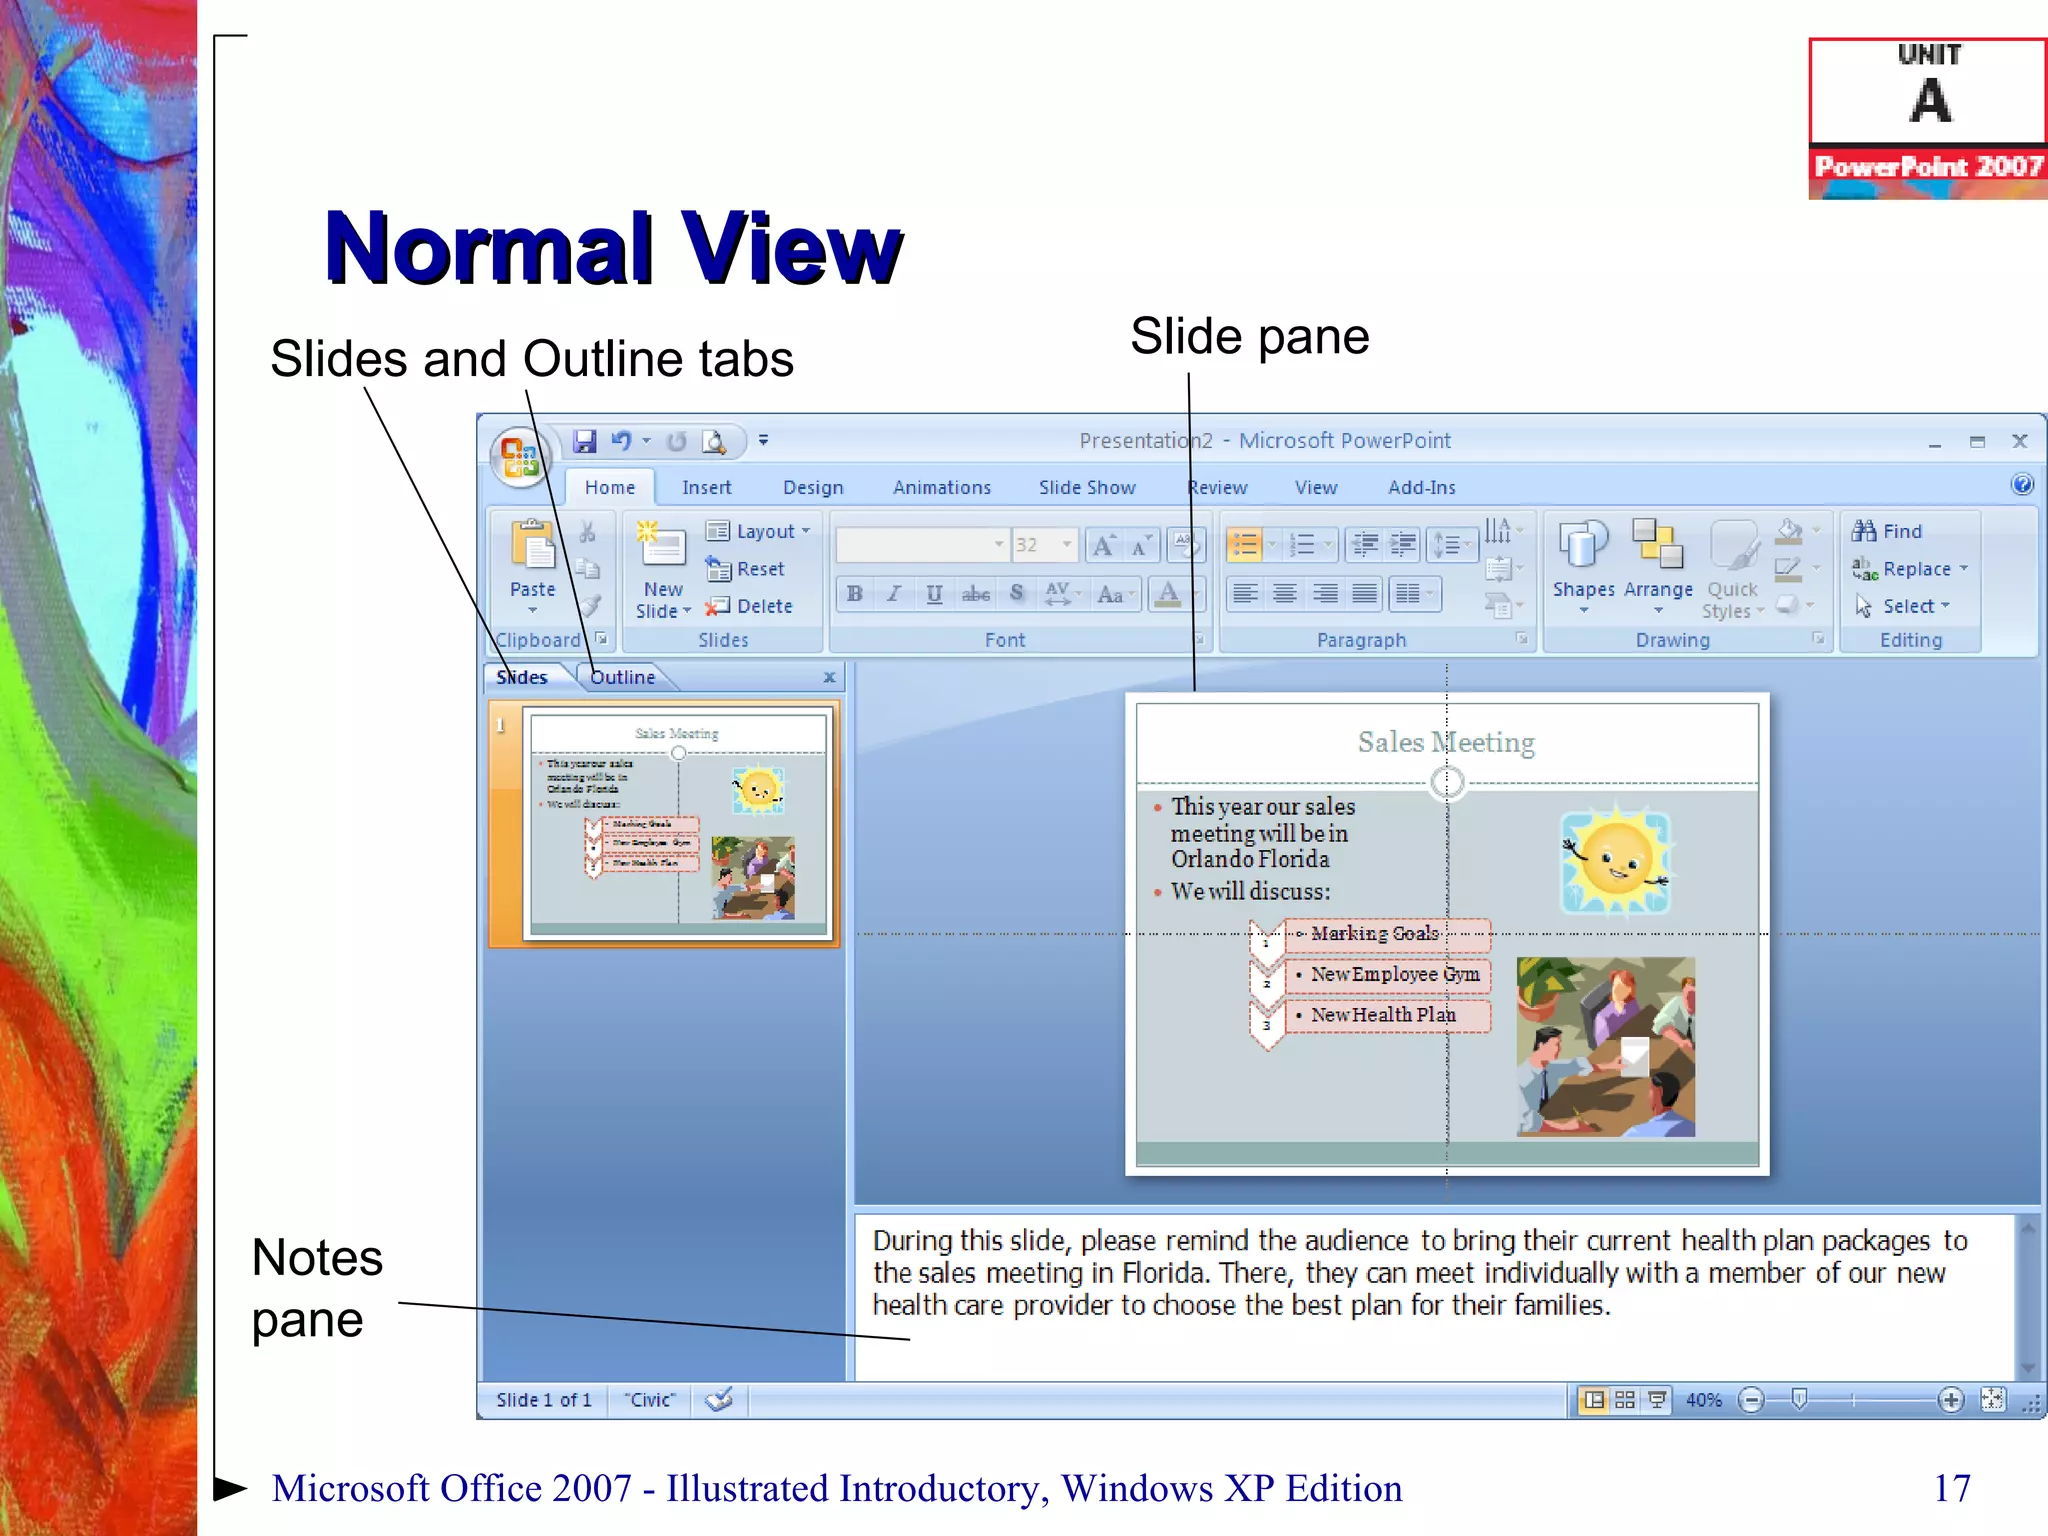Image resolution: width=2048 pixels, height=1536 pixels.
Task: Click Increase List Level icon
Action: (x=1404, y=545)
